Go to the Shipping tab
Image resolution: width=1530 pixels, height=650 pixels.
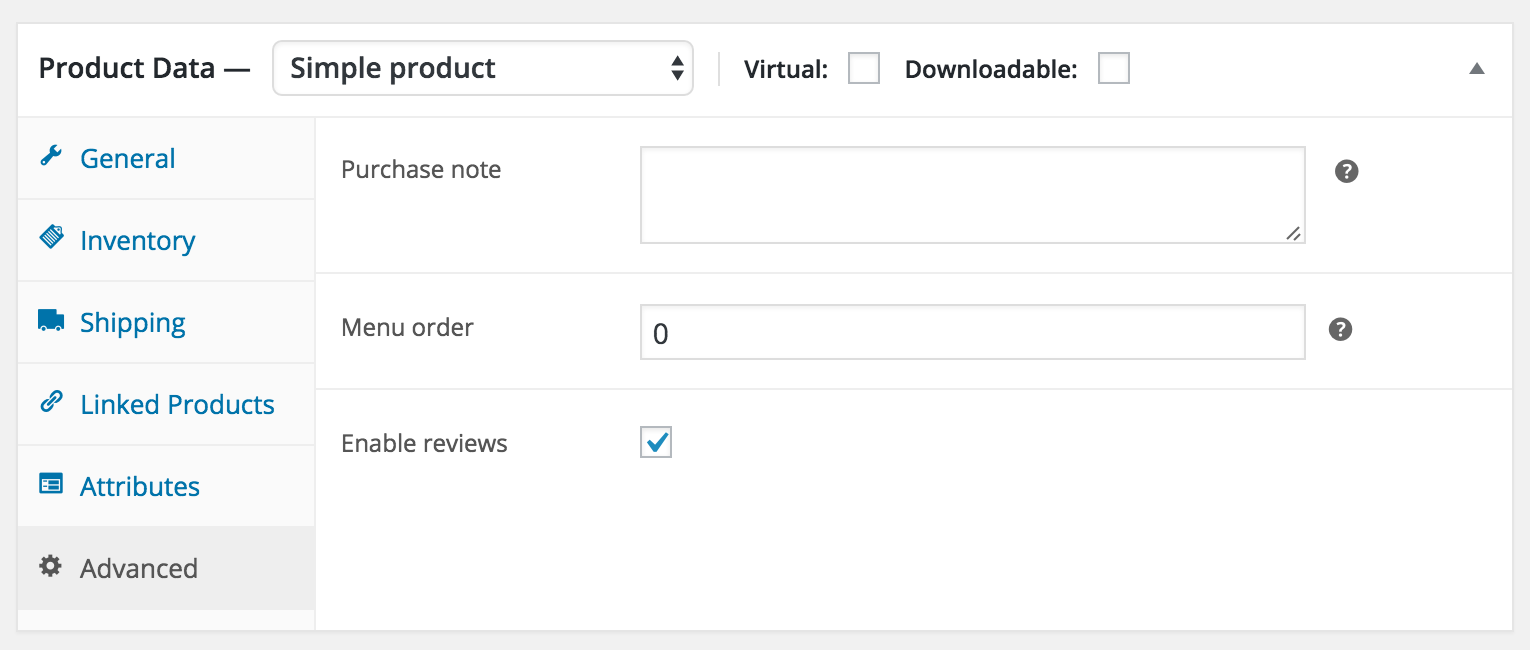click(x=133, y=322)
